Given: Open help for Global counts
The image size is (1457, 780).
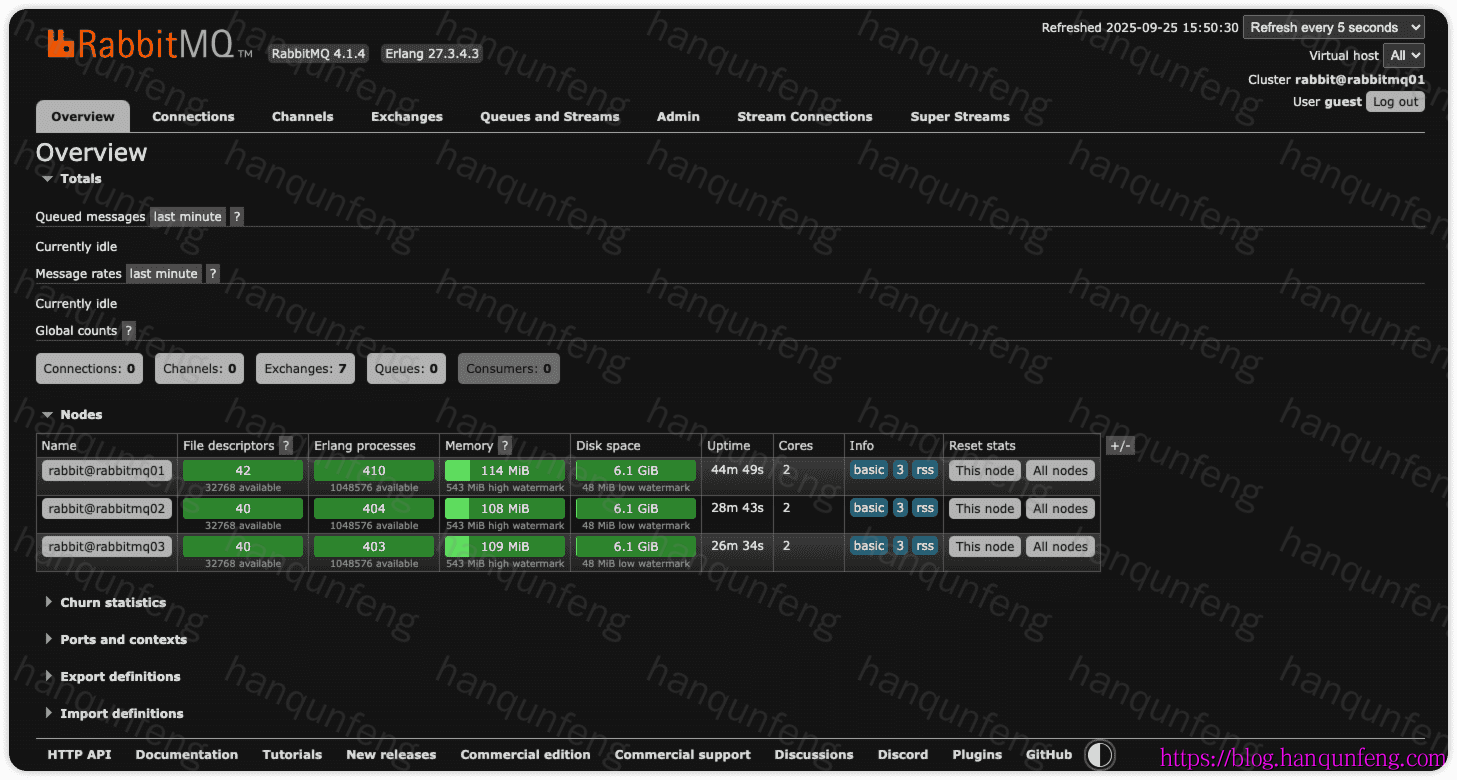Looking at the screenshot, I should point(128,331).
